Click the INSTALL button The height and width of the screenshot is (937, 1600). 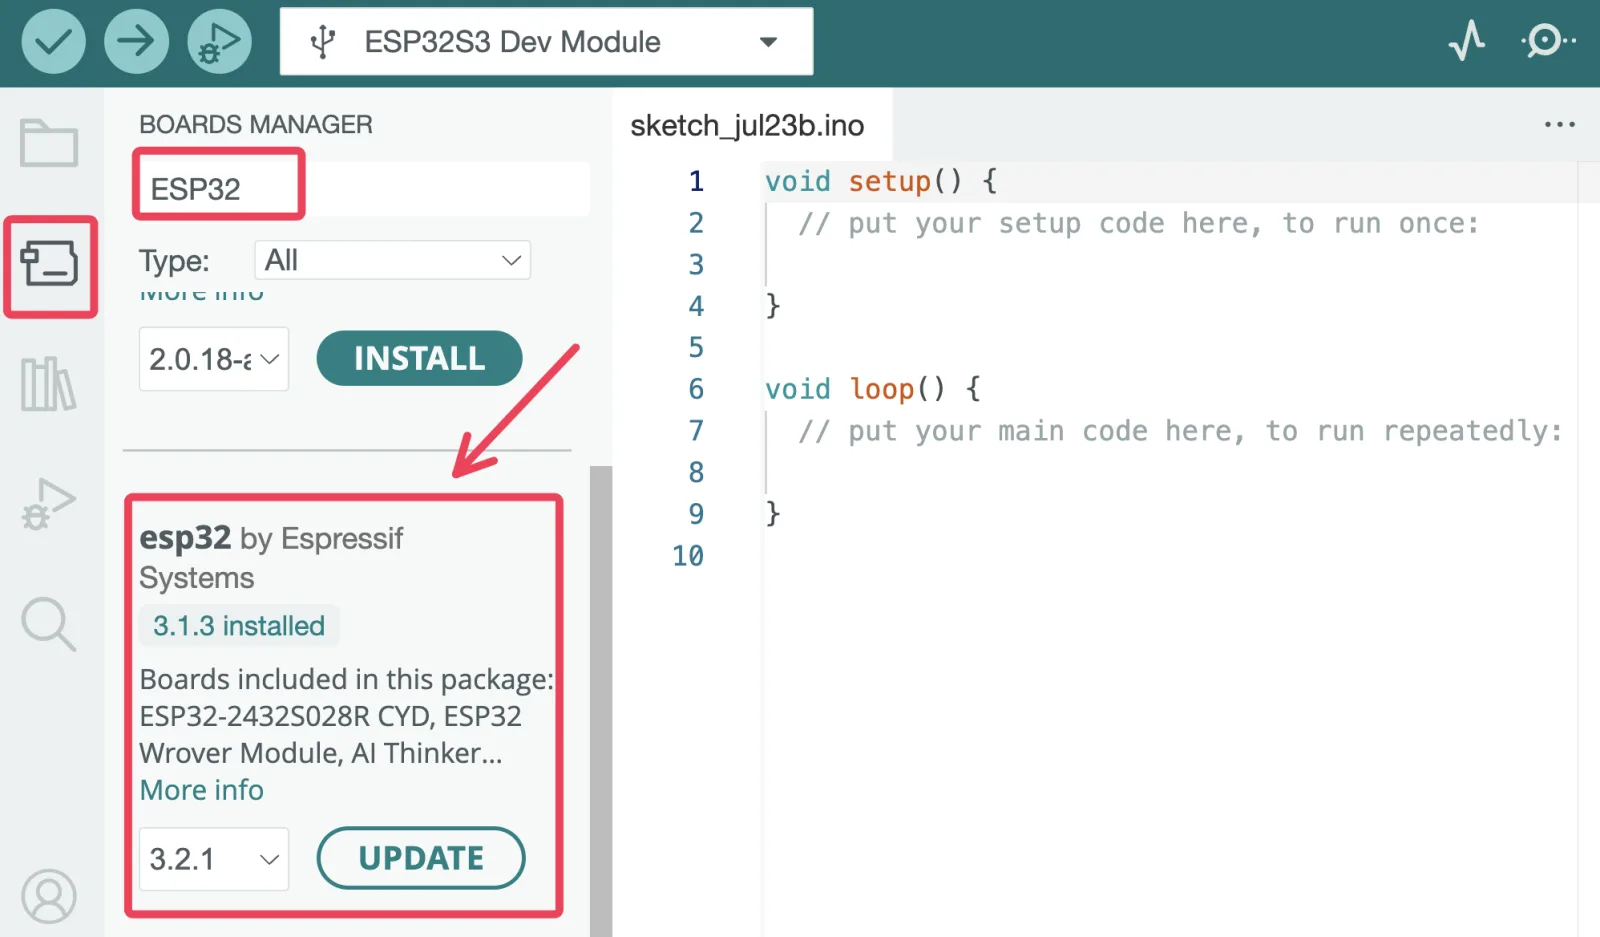pyautogui.click(x=419, y=358)
